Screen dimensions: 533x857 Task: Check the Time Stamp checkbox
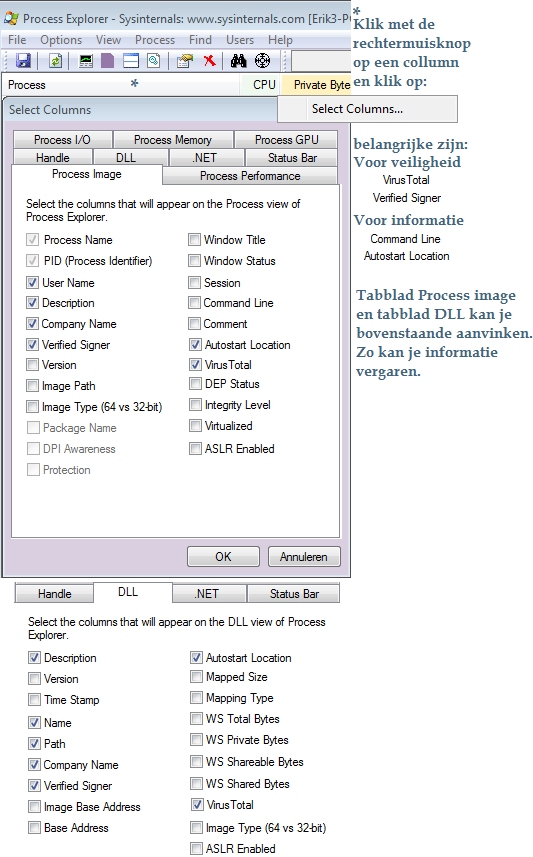pyautogui.click(x=34, y=700)
